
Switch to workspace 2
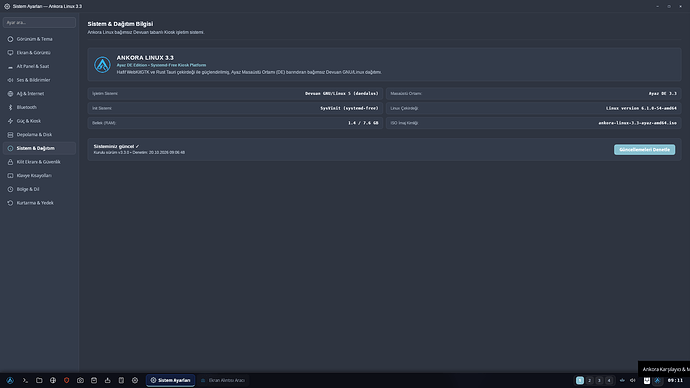(589, 381)
